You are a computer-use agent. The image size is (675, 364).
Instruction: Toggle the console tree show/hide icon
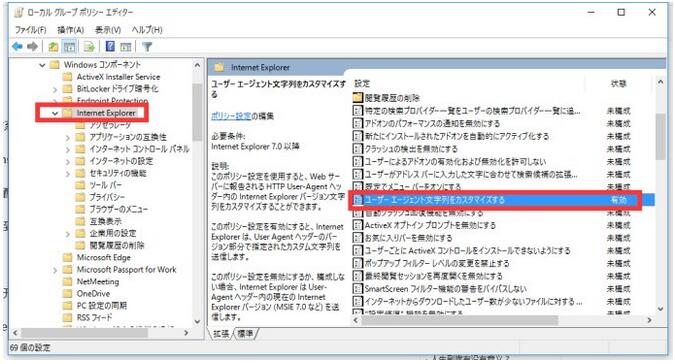click(x=69, y=46)
